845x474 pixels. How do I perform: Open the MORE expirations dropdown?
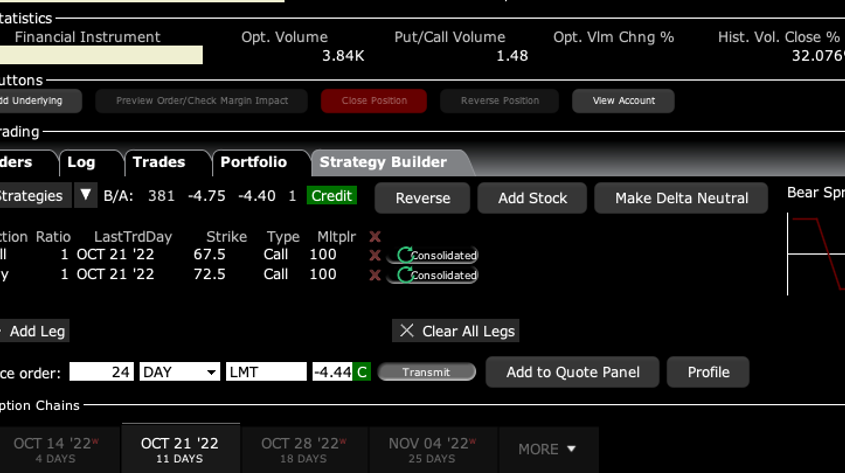547,449
